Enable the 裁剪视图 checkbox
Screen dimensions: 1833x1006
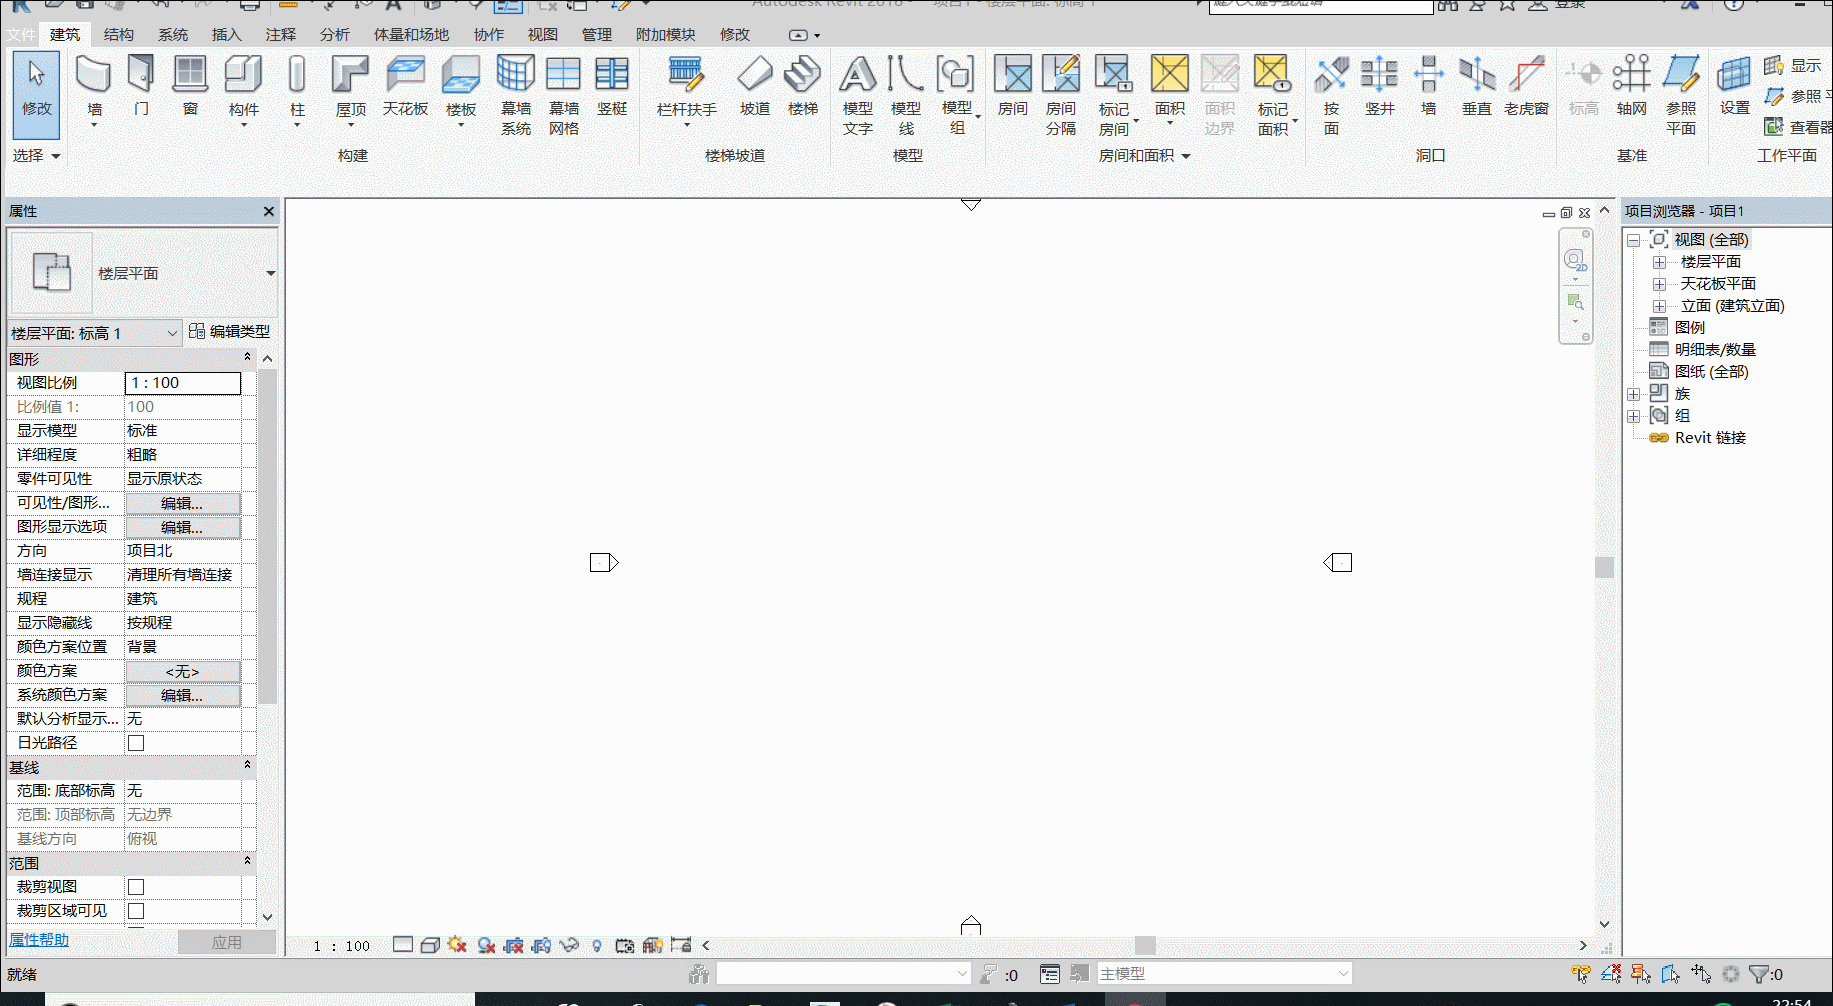pos(136,887)
